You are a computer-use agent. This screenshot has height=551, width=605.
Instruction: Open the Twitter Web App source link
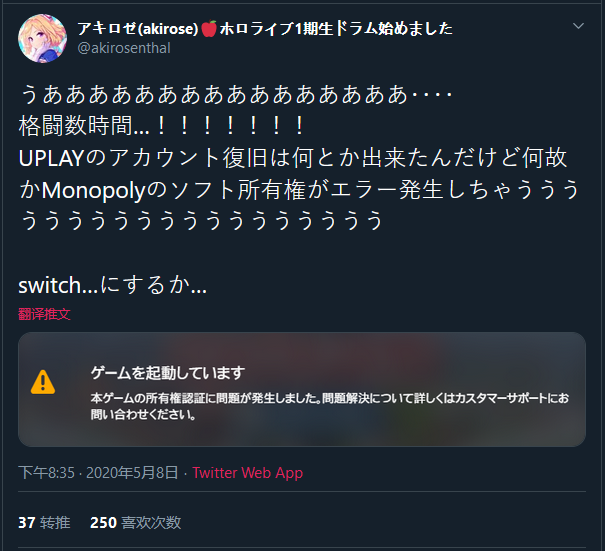248,473
